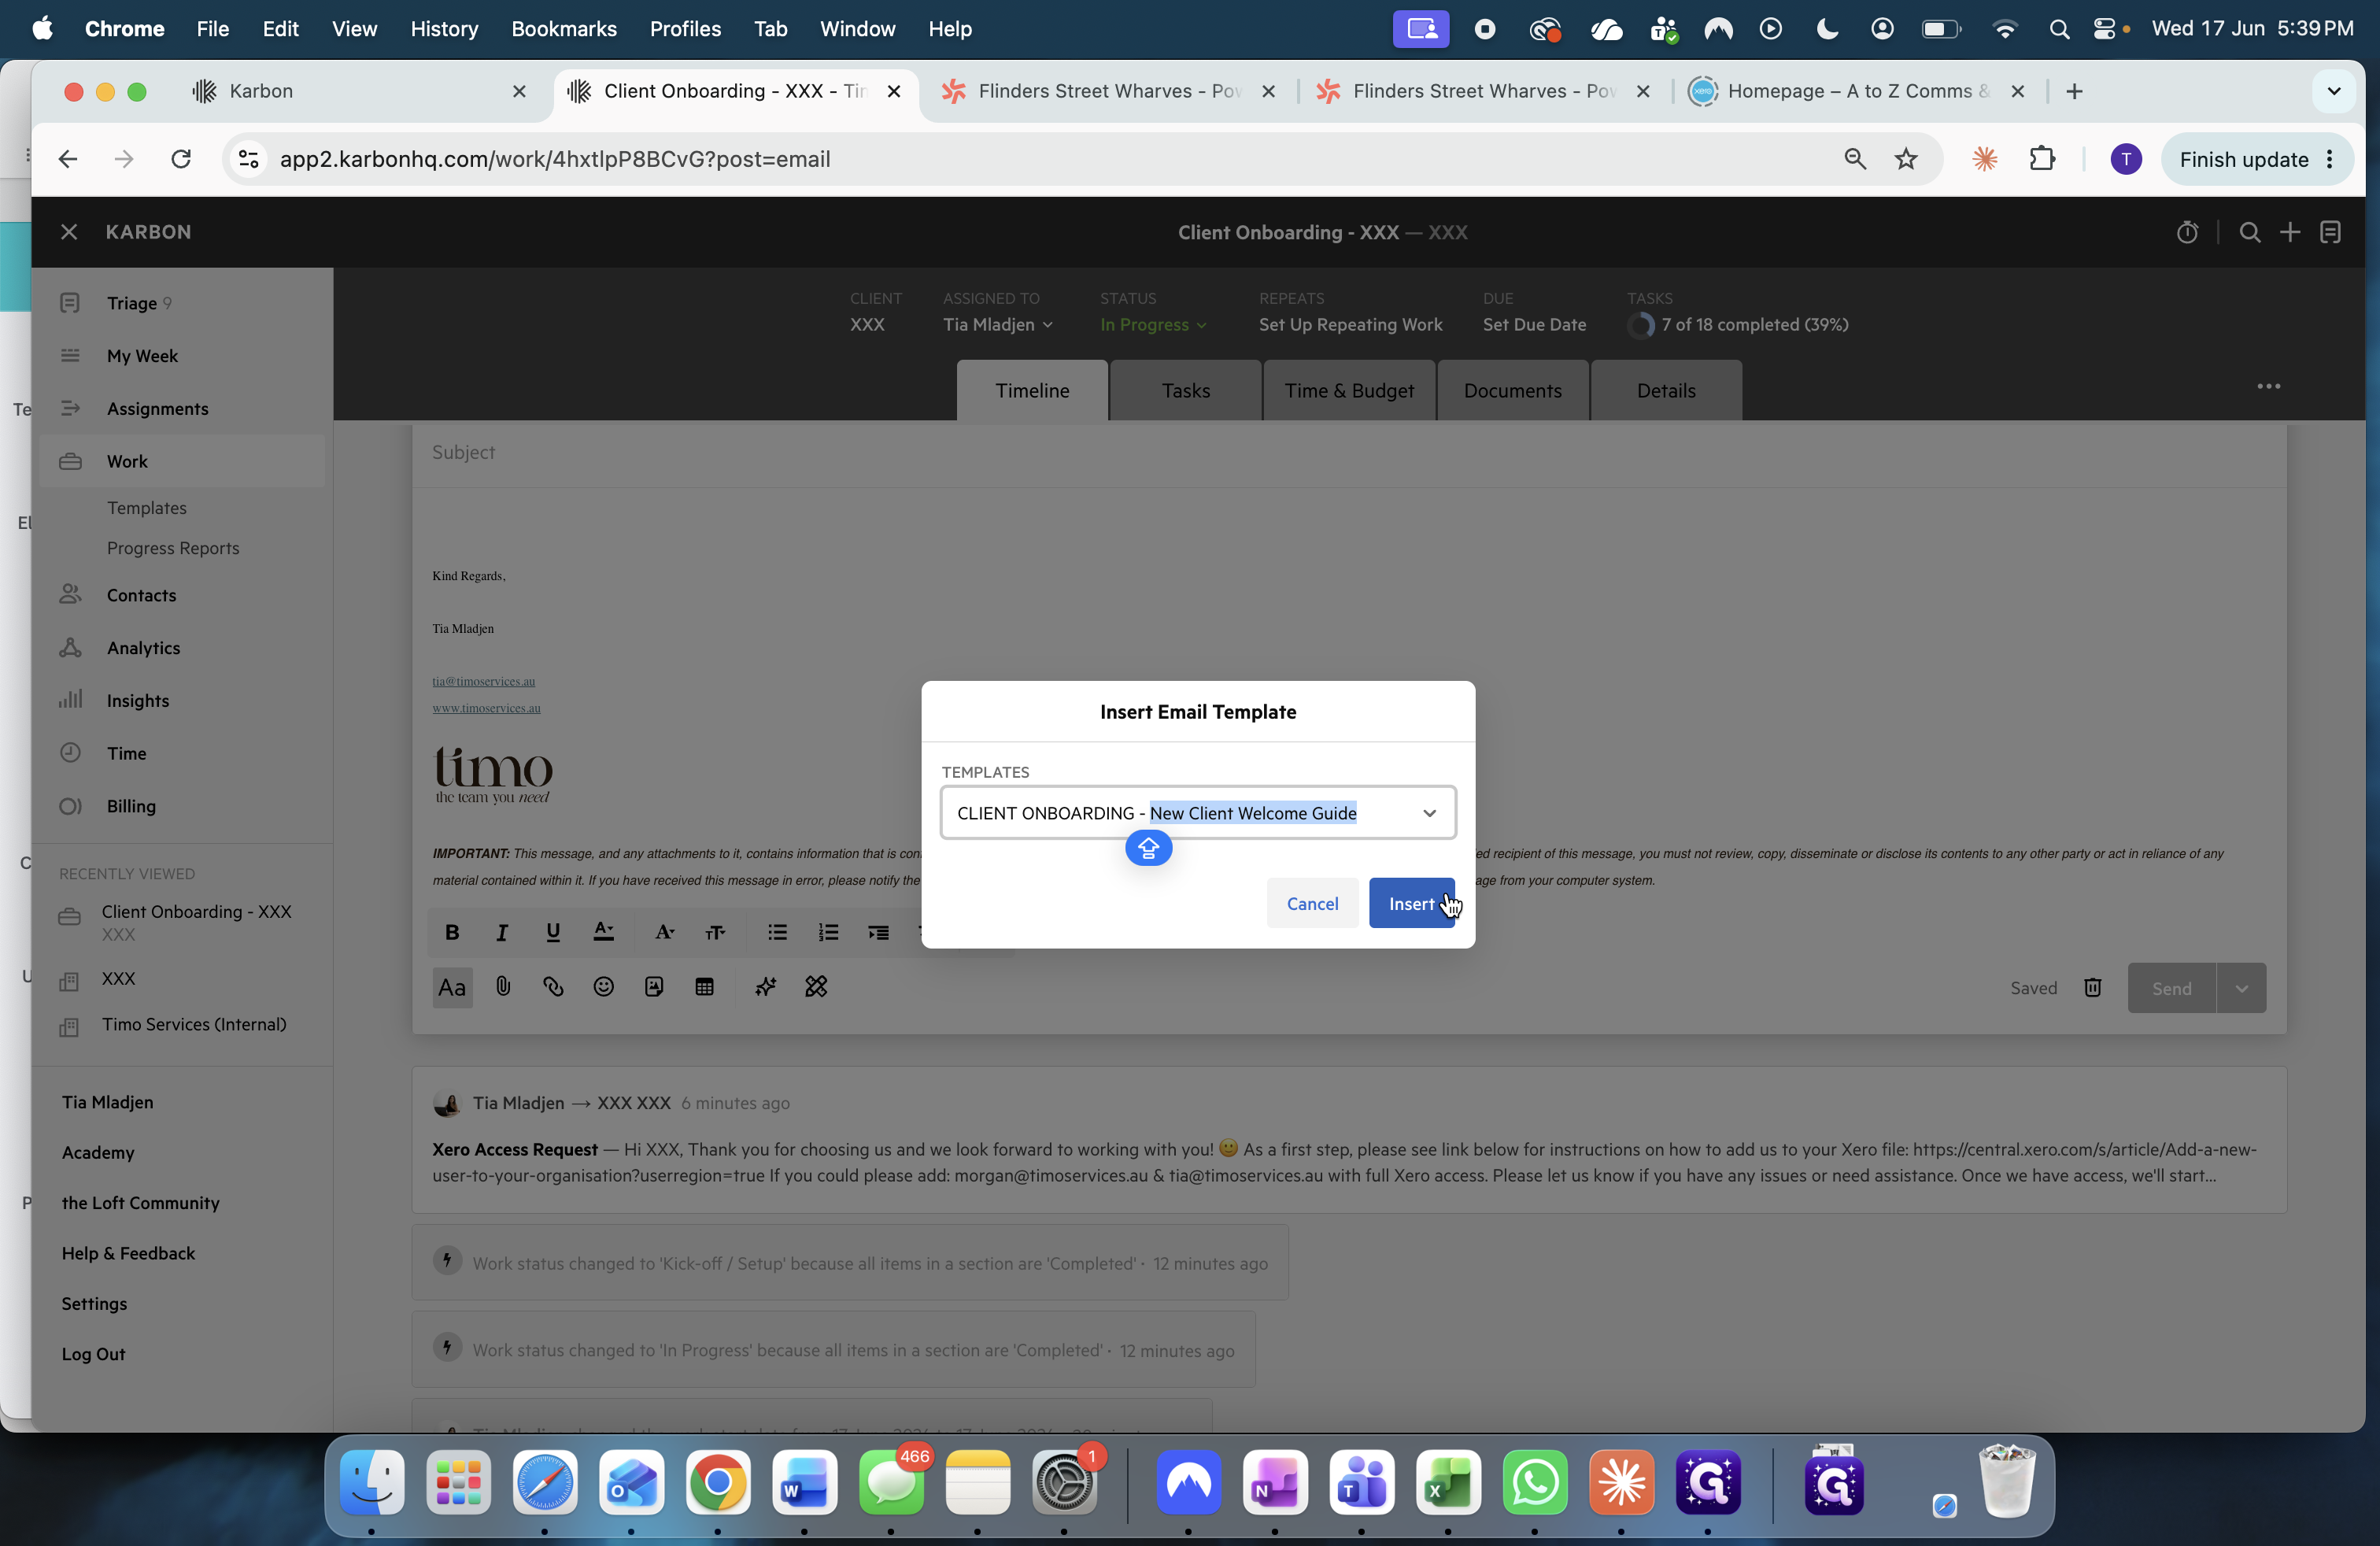Bookmark this page with the star icon

pos(1906,159)
